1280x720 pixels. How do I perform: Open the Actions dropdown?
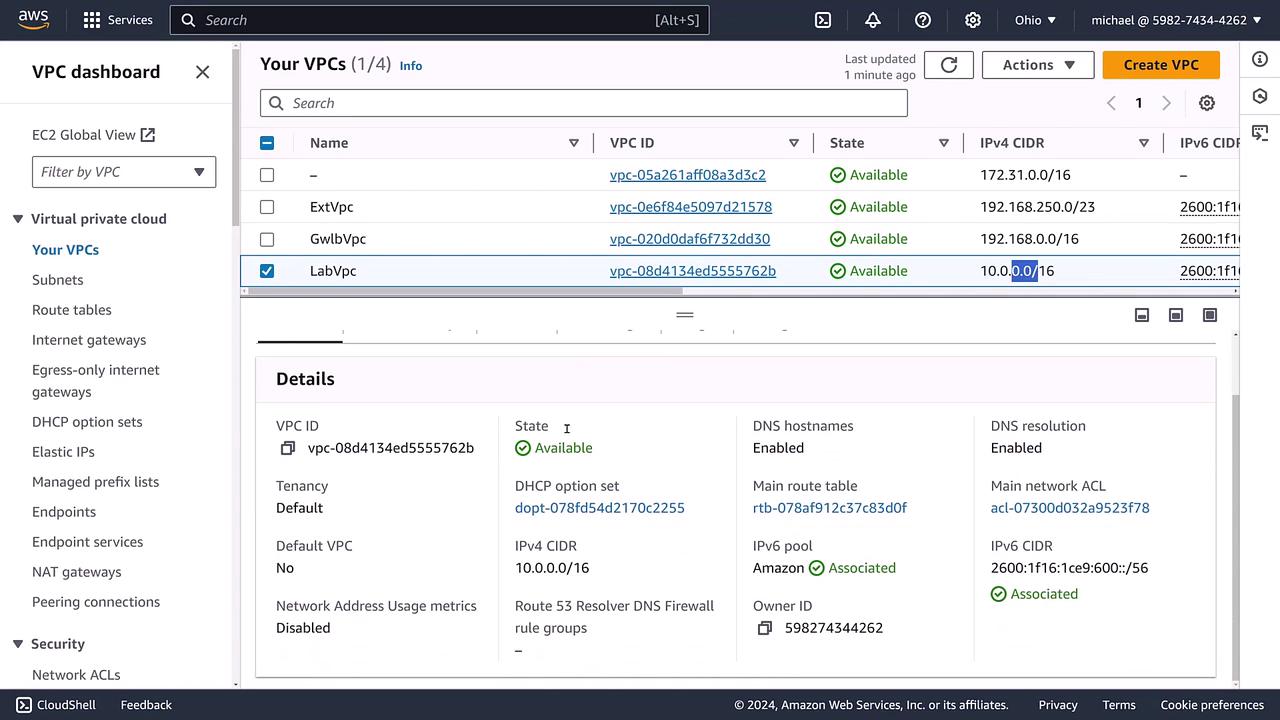pyautogui.click(x=1038, y=65)
